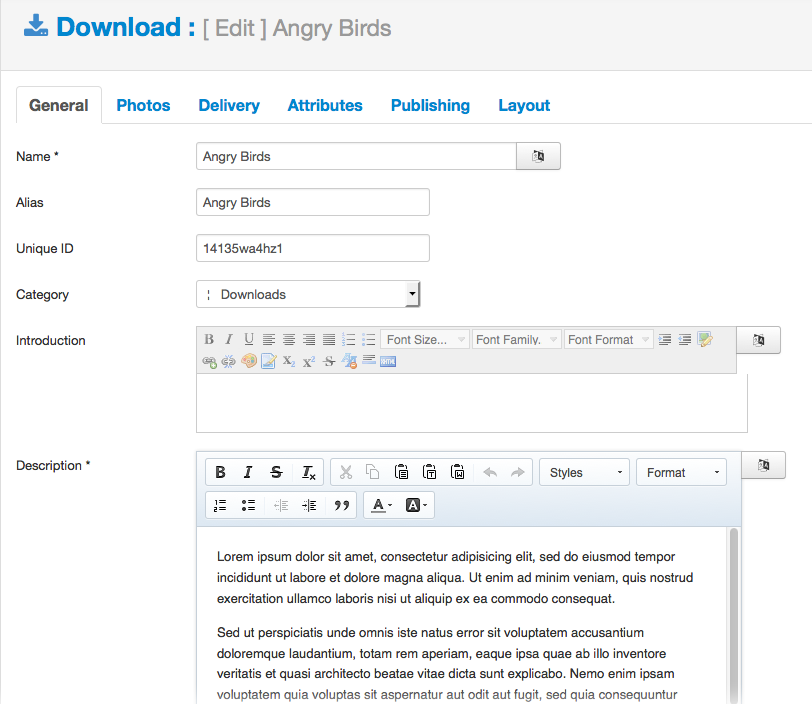Insert numbered list in Introduction editor
Image resolution: width=812 pixels, height=704 pixels.
(349, 339)
